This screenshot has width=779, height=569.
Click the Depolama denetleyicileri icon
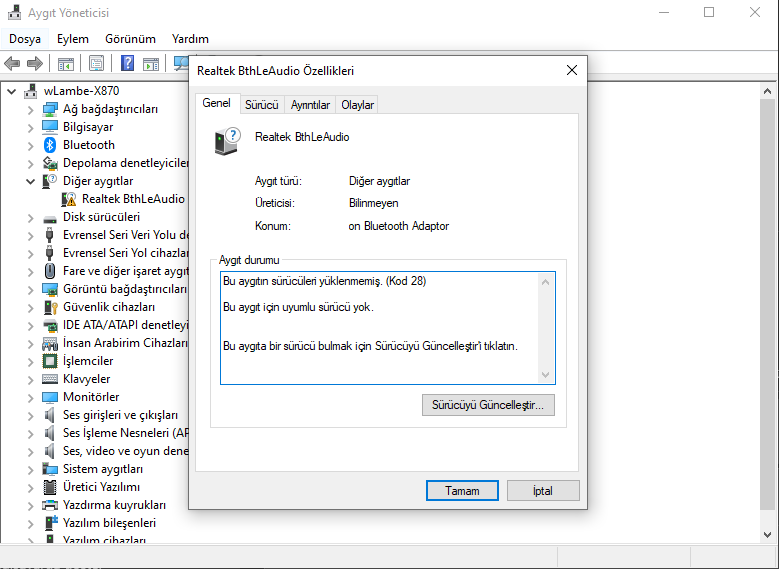click(50, 163)
